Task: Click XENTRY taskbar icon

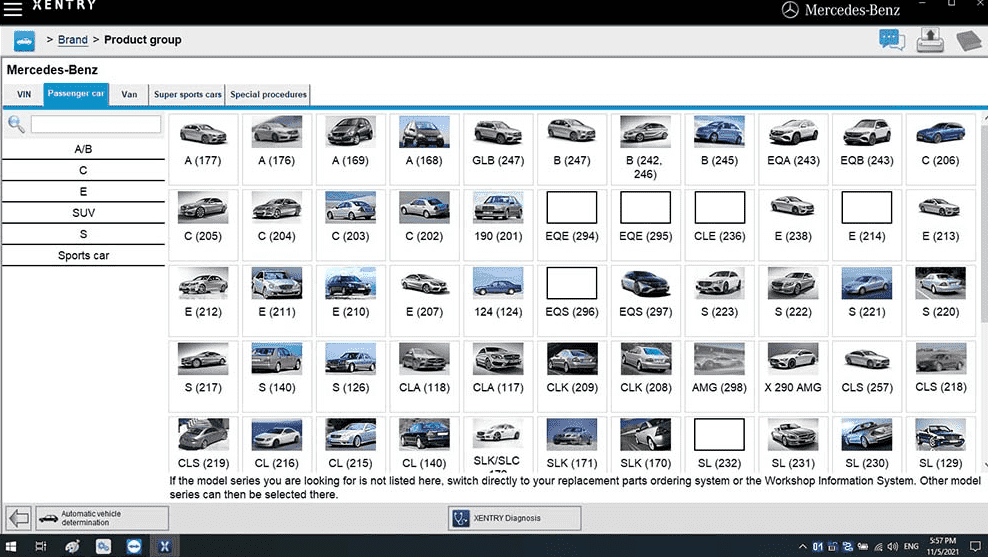Action: (x=164, y=546)
